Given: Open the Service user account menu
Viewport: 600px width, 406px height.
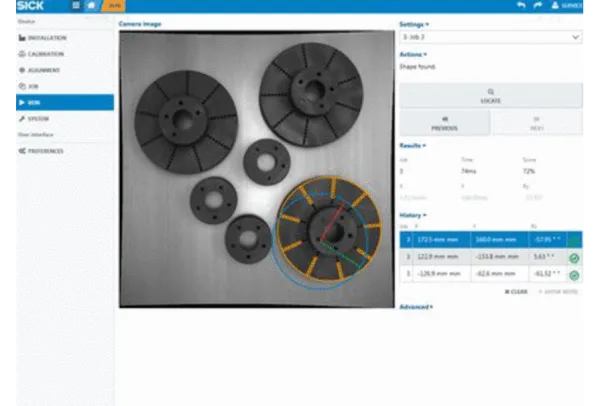Looking at the screenshot, I should [567, 6].
